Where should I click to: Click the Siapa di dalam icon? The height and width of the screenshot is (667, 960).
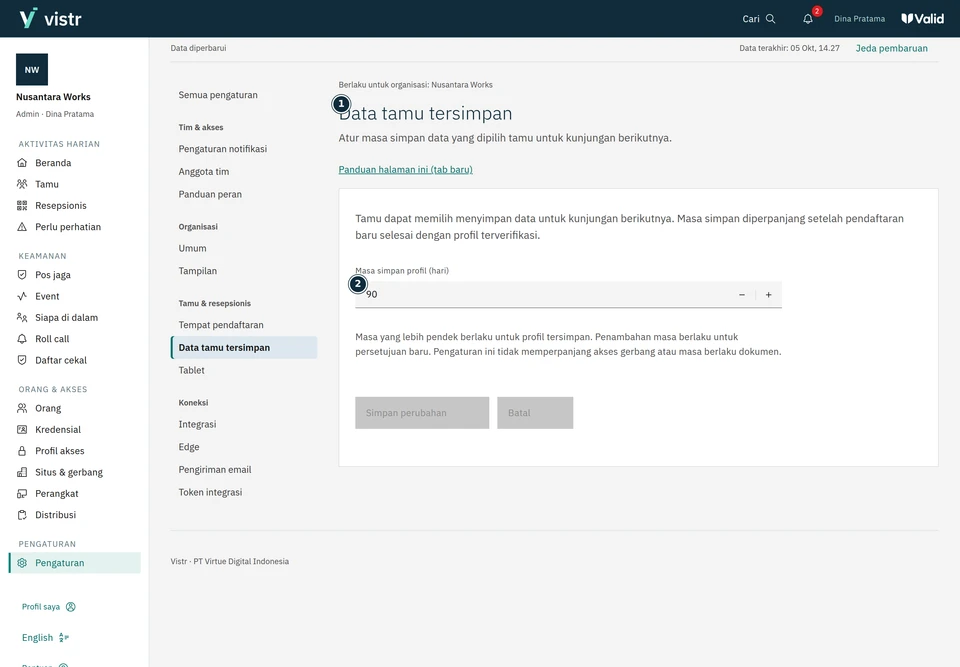coord(22,318)
